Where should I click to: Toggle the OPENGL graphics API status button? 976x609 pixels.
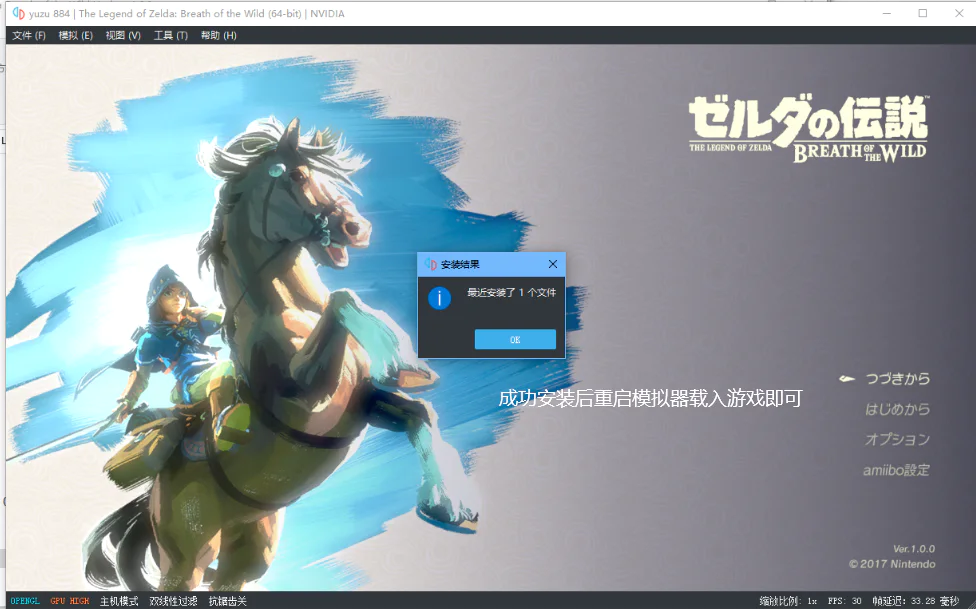point(25,601)
